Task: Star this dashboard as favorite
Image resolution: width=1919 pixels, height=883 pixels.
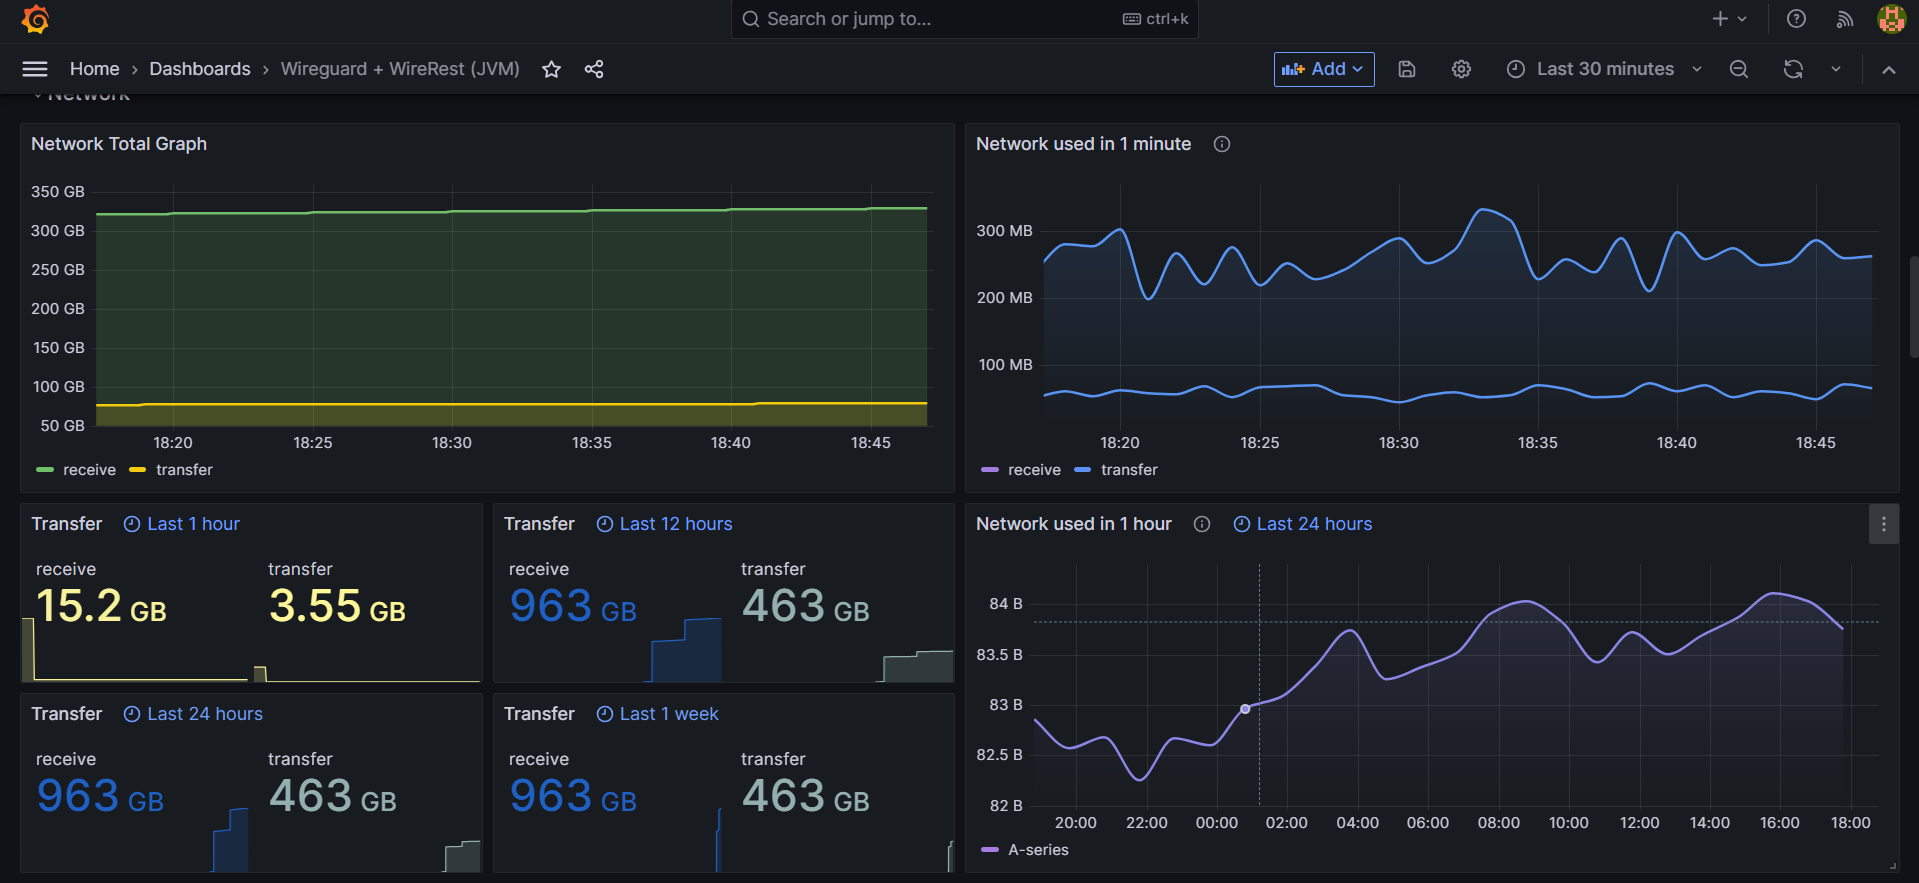Action: [x=551, y=69]
